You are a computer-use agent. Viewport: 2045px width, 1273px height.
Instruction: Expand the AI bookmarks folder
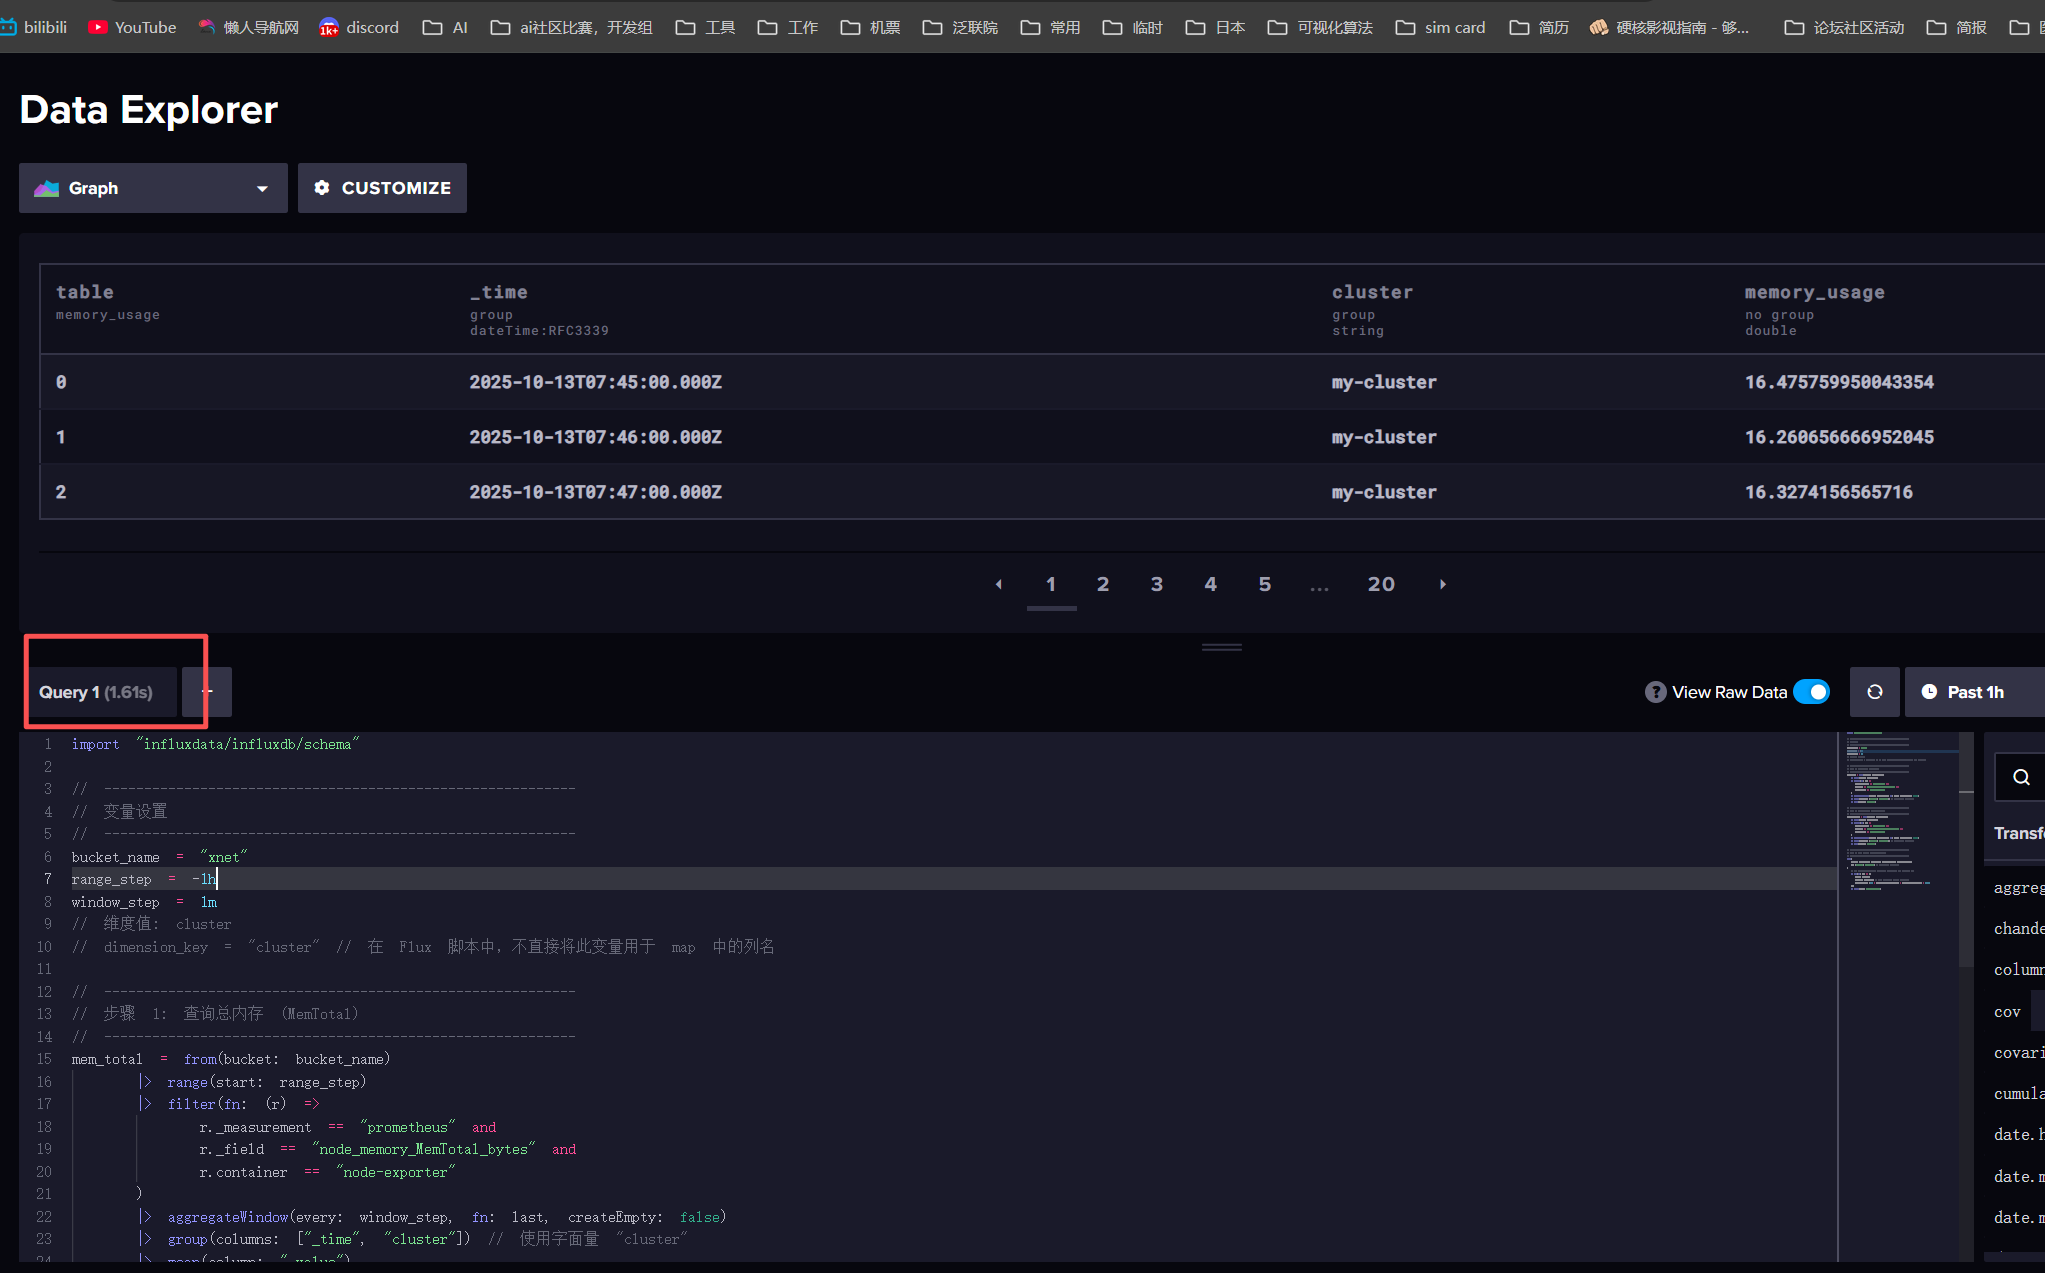pyautogui.click(x=446, y=27)
